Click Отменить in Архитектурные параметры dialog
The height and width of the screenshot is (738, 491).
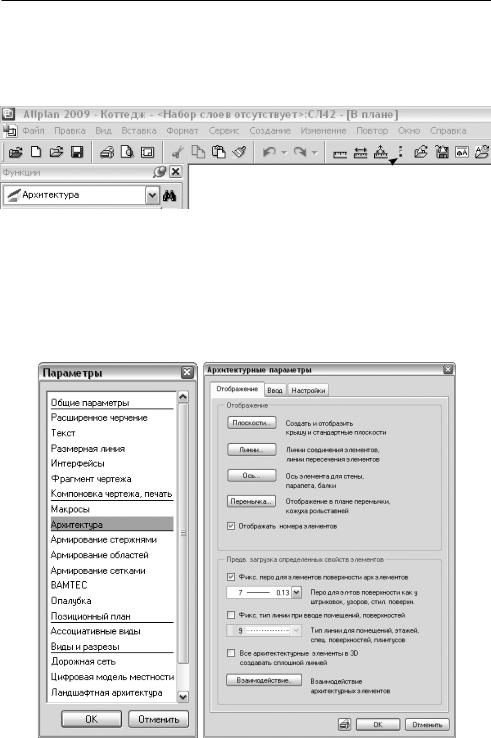click(427, 725)
